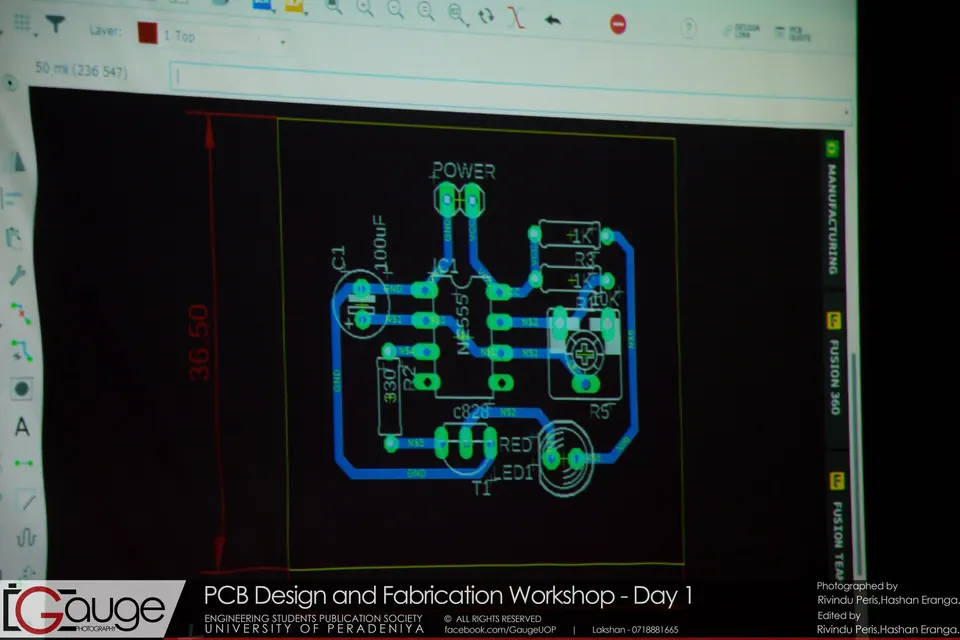Select the Route airwire tool
The width and height of the screenshot is (960, 640).
21,351
